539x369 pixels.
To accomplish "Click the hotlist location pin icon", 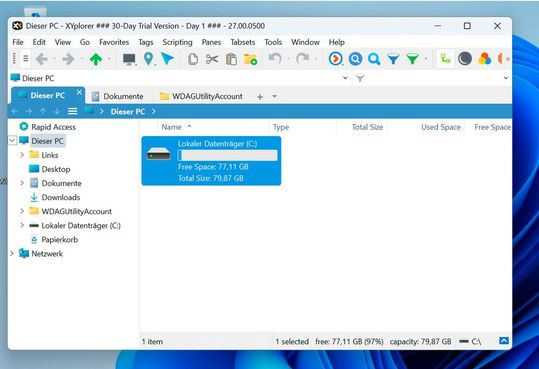I will (148, 59).
